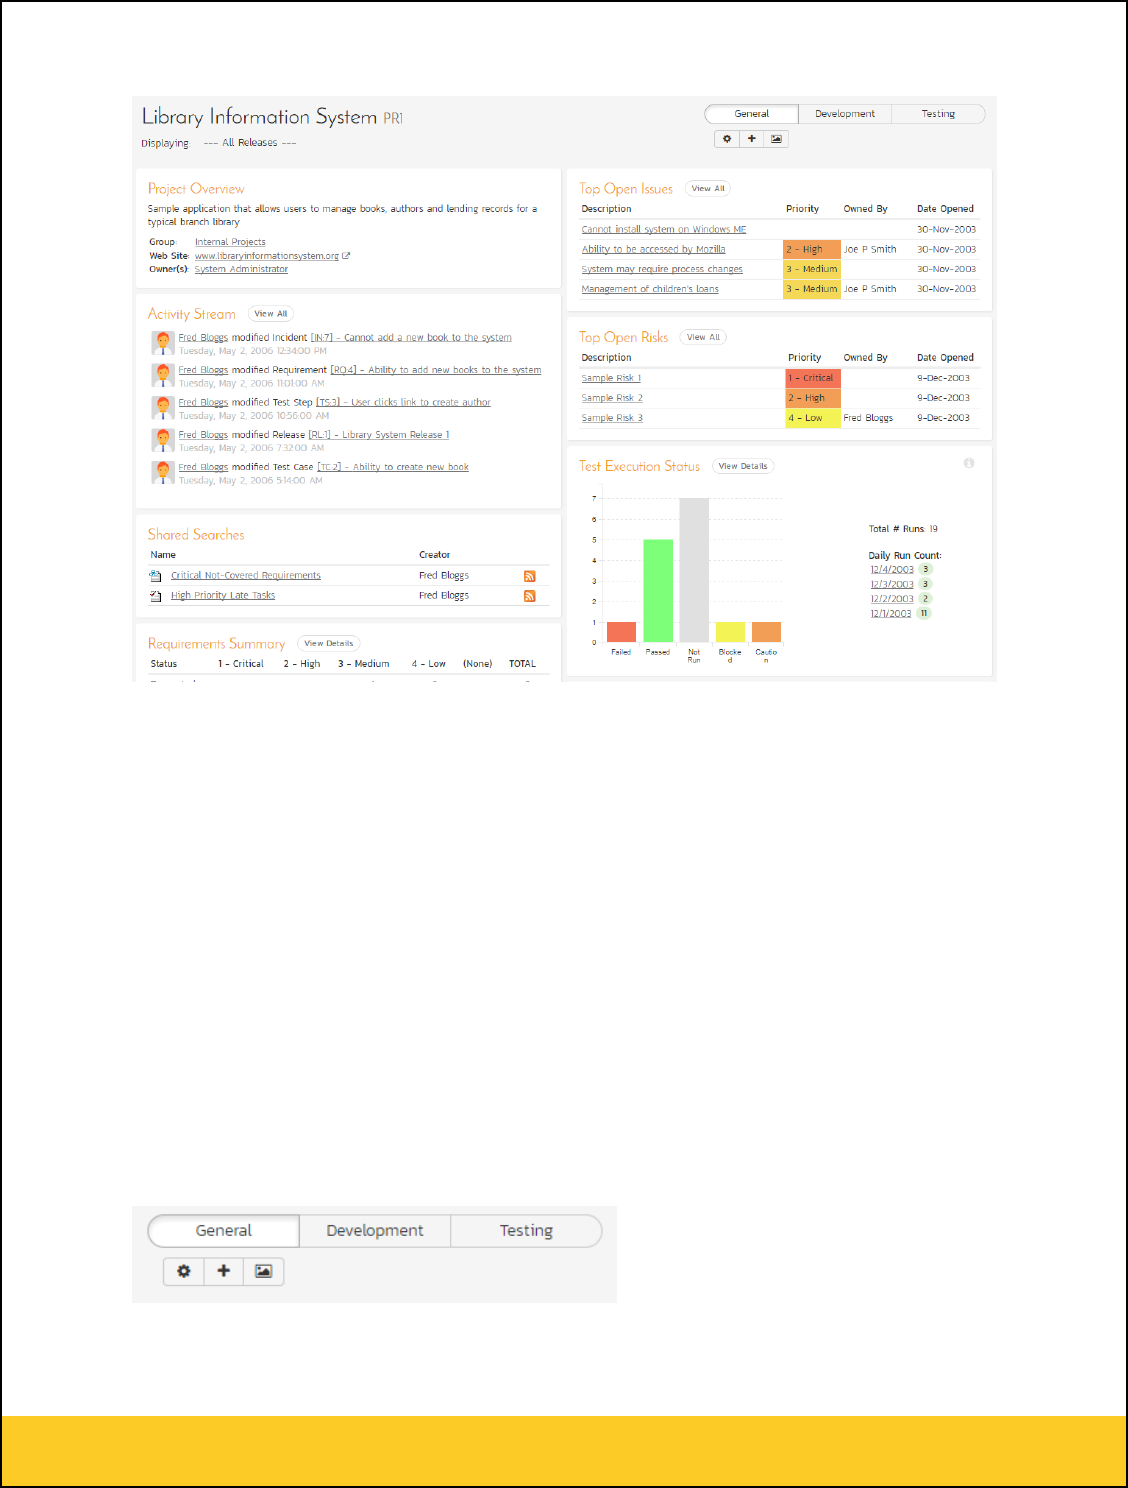This screenshot has height=1488, width=1128.
Task: Select the enlarged Development tab at the bottom
Action: pyautogui.click(x=375, y=1231)
